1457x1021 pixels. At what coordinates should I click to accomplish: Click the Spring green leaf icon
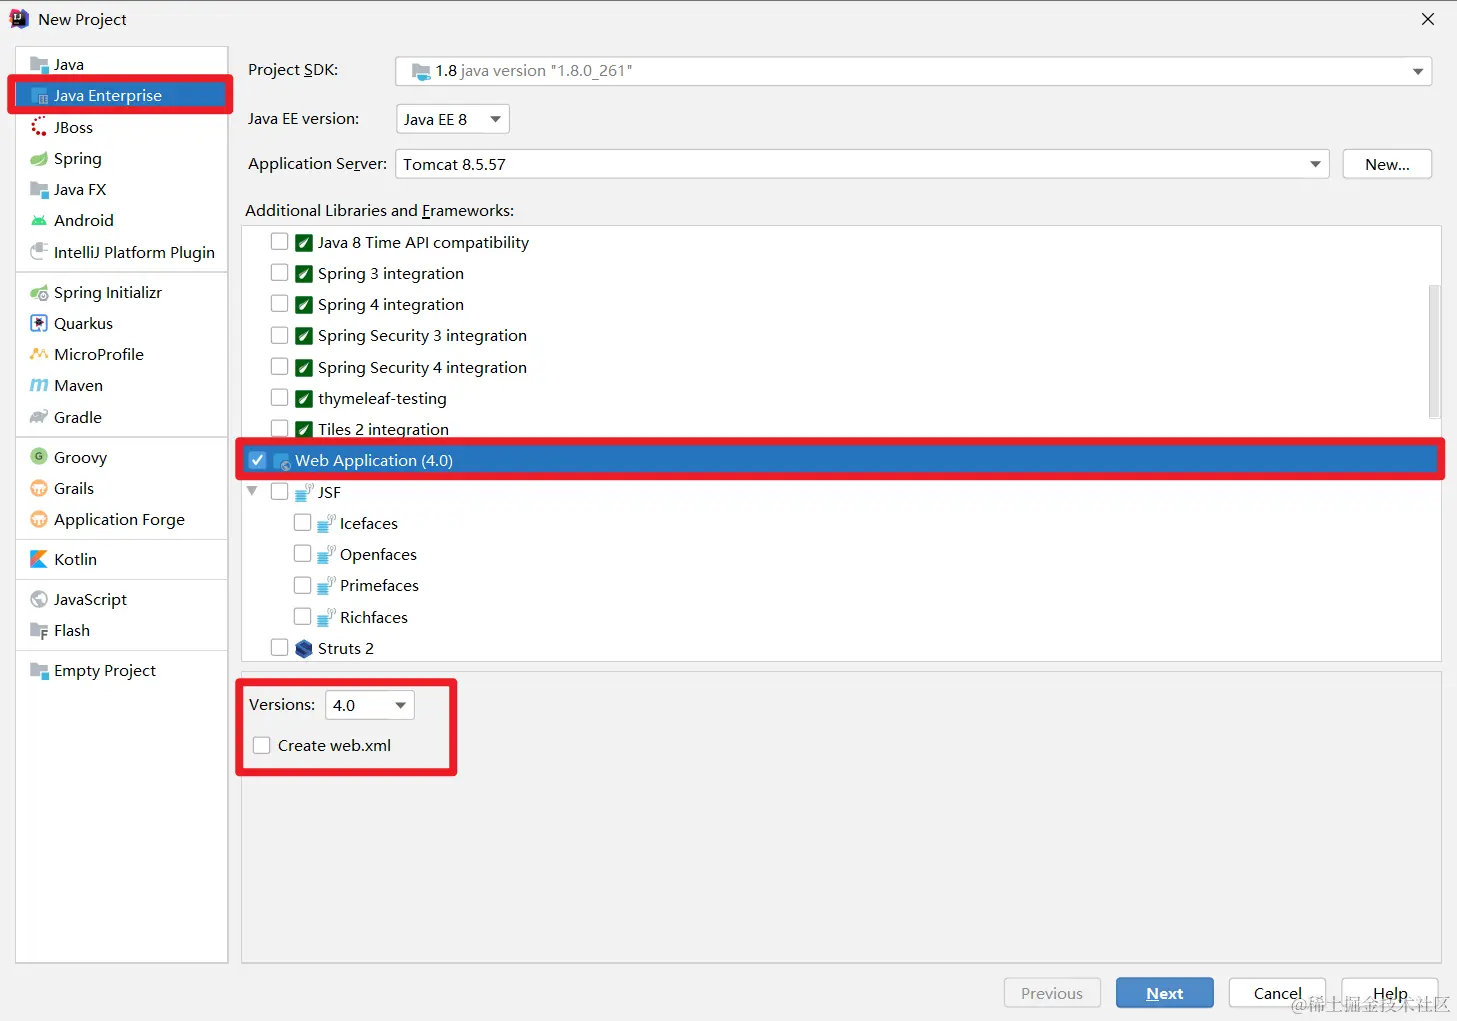39,159
